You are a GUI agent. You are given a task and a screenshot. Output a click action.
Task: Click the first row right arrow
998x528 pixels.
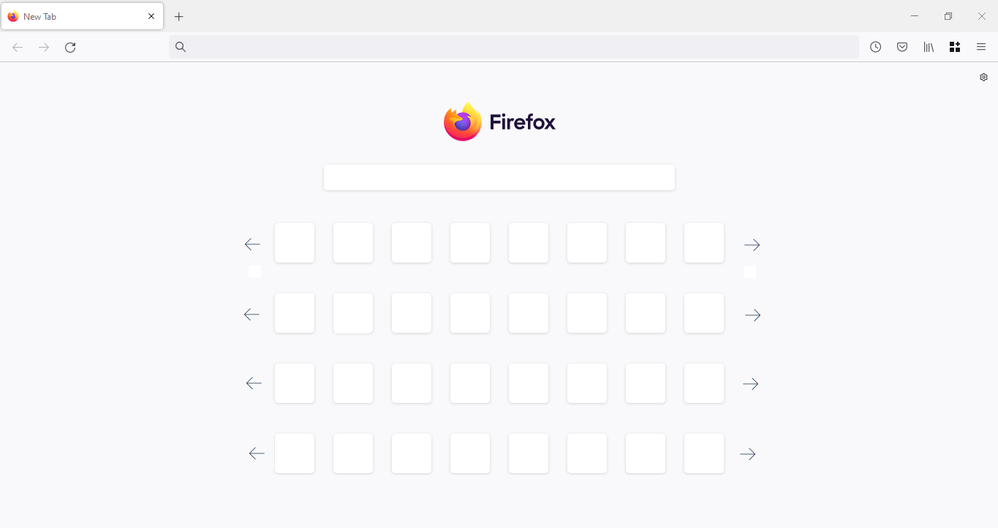752,245
